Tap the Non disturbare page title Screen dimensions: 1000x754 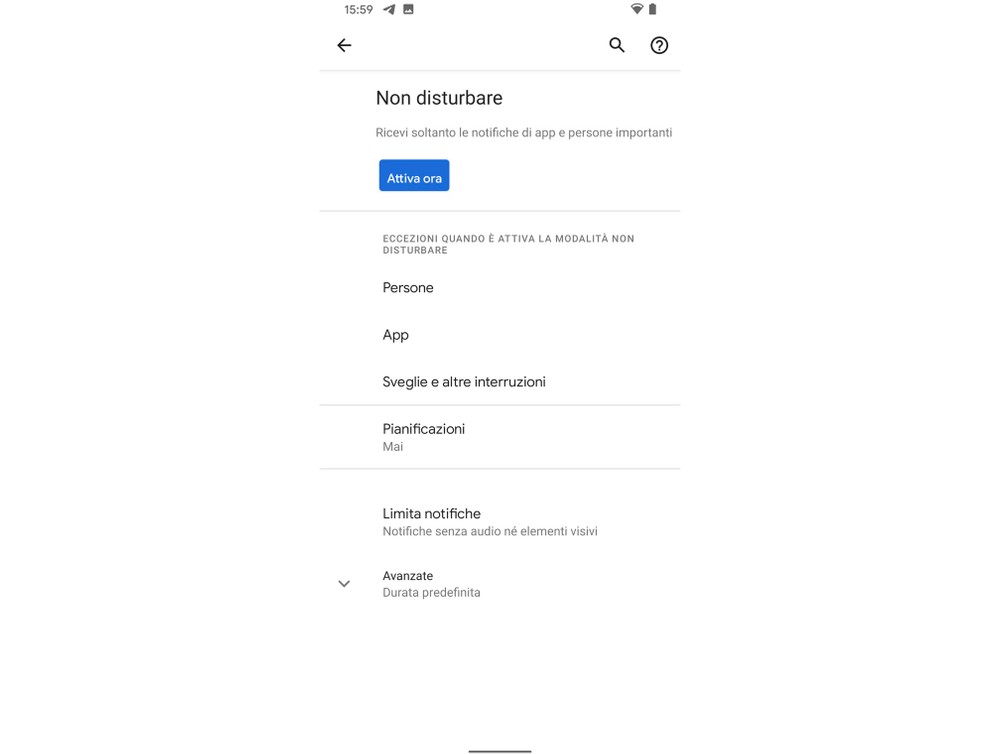[x=439, y=98]
